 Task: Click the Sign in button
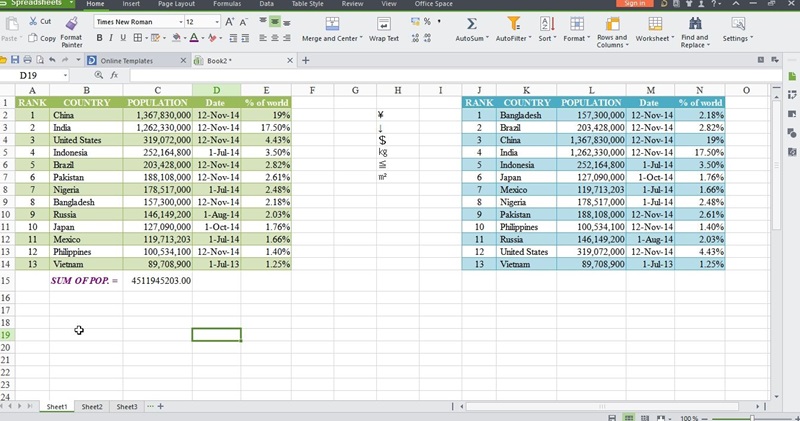[x=634, y=4]
